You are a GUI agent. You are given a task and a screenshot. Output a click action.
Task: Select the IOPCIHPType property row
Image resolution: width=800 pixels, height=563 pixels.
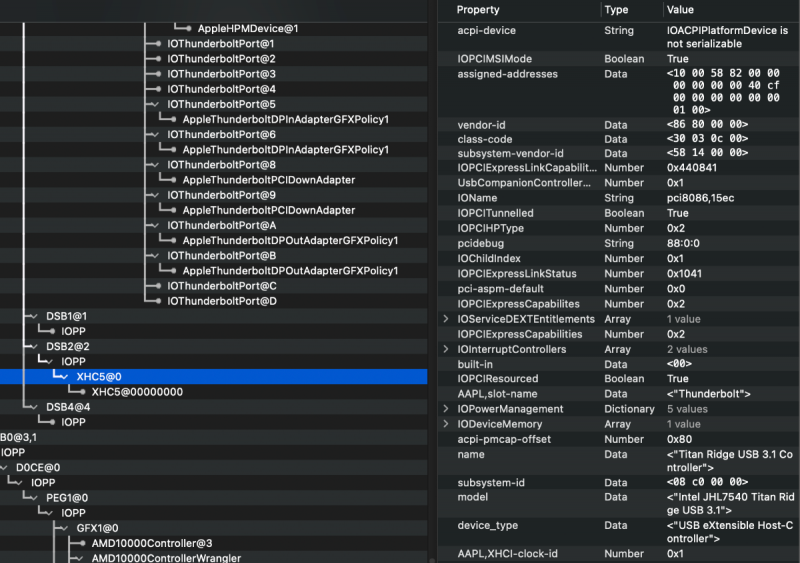pos(618,228)
